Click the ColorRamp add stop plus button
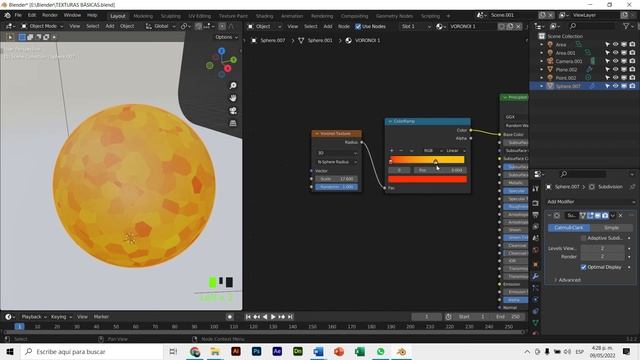This screenshot has height=360, width=640. click(391, 151)
